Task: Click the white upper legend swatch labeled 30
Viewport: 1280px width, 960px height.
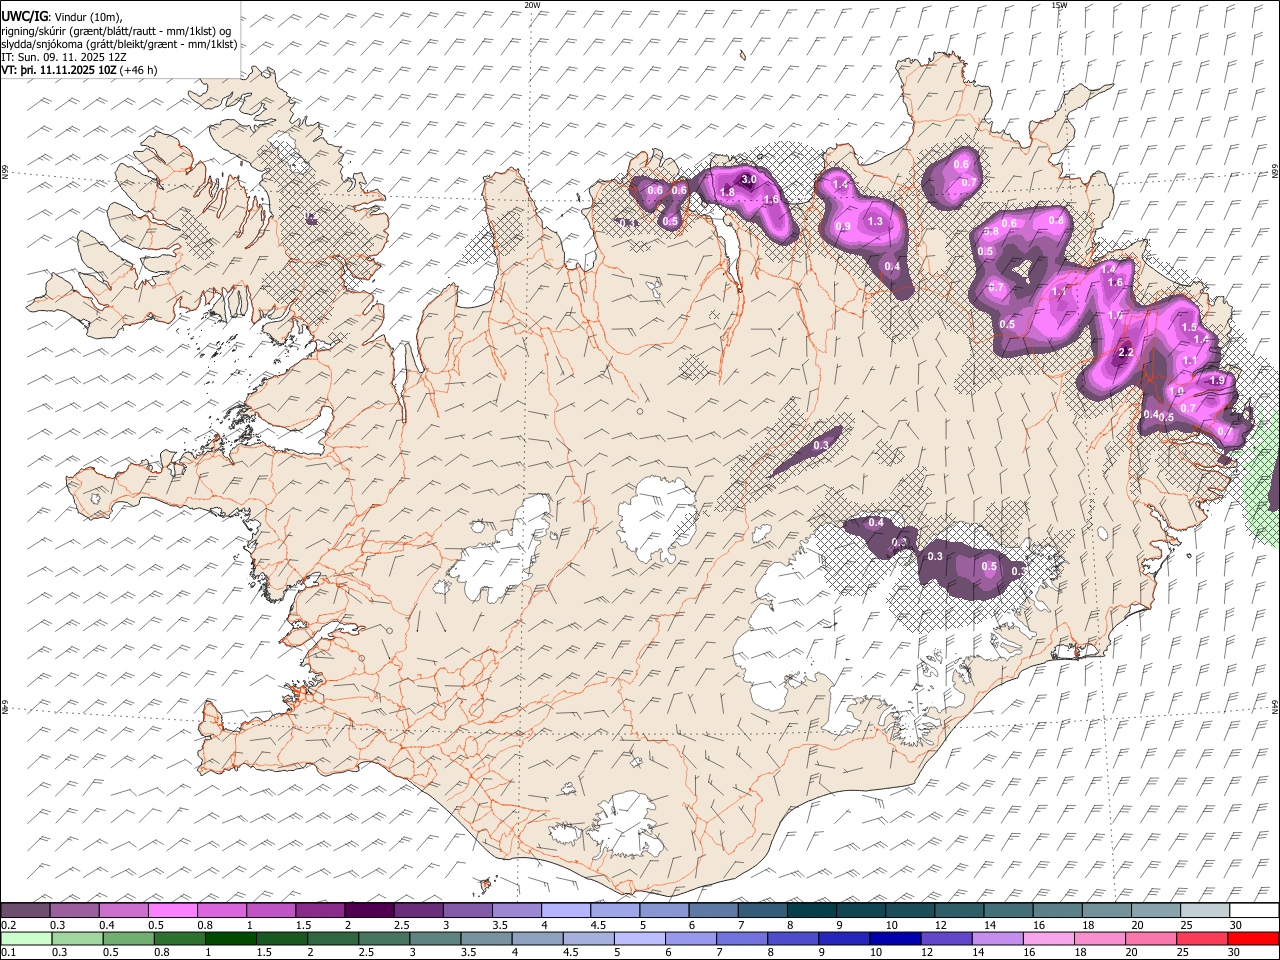Action: [x=1254, y=911]
